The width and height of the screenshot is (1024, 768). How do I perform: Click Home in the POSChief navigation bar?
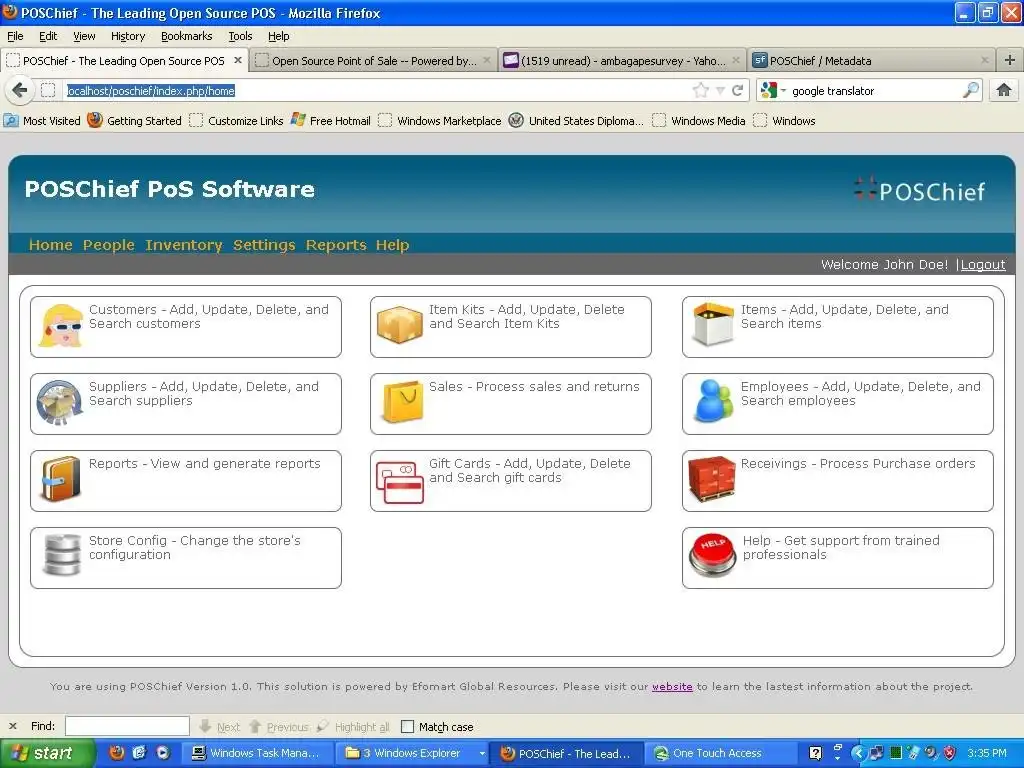(x=50, y=244)
